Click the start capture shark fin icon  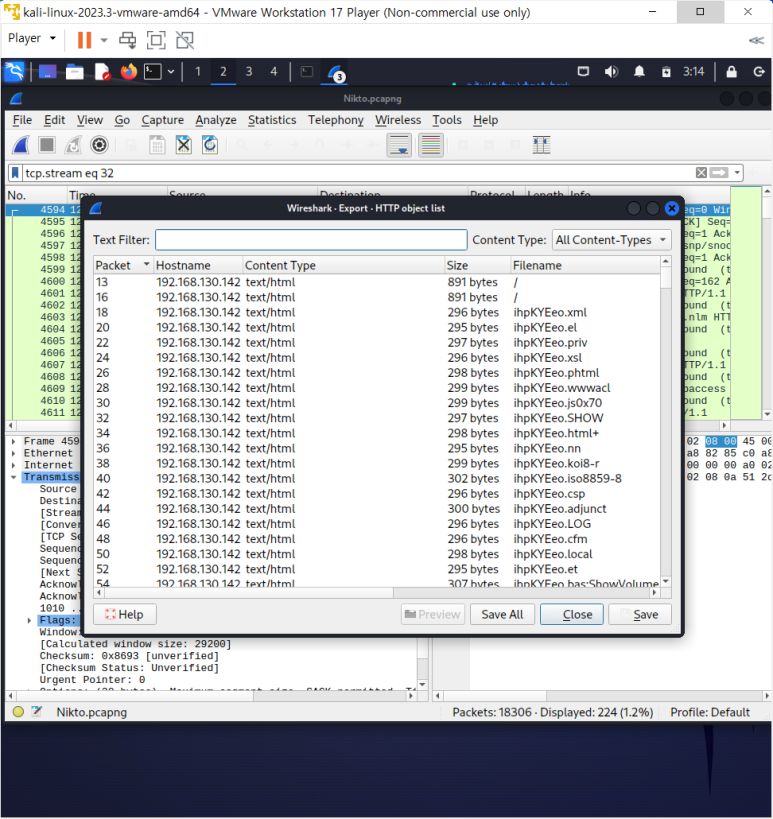(21, 145)
